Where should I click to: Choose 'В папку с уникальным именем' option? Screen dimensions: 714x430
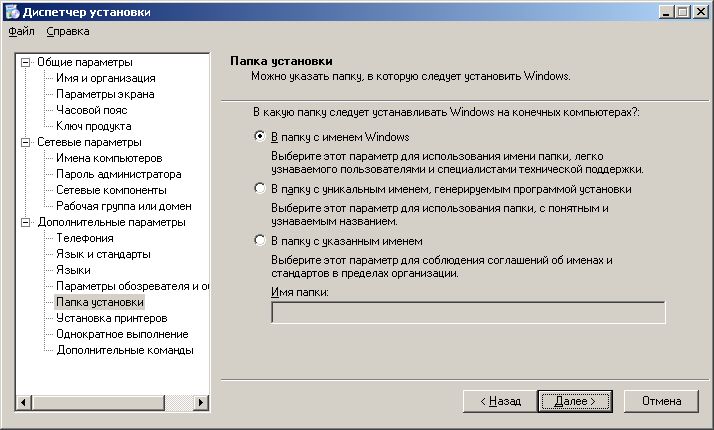coord(260,189)
